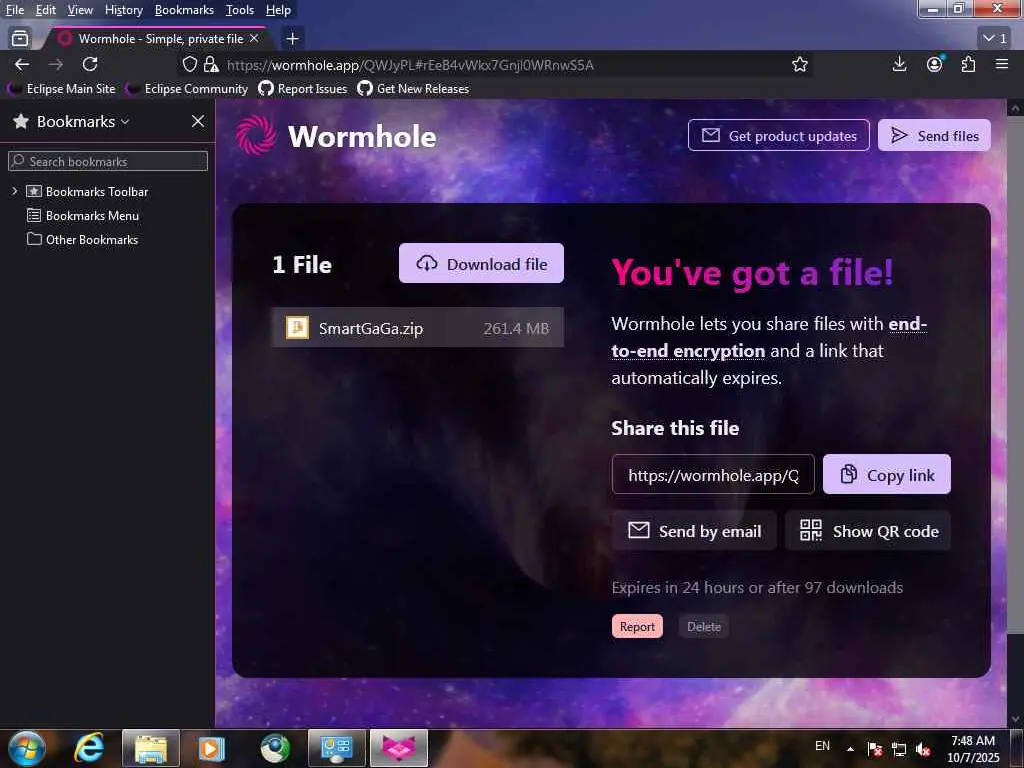
Task: Open the tab manager icon left of tabs
Action: click(20, 39)
